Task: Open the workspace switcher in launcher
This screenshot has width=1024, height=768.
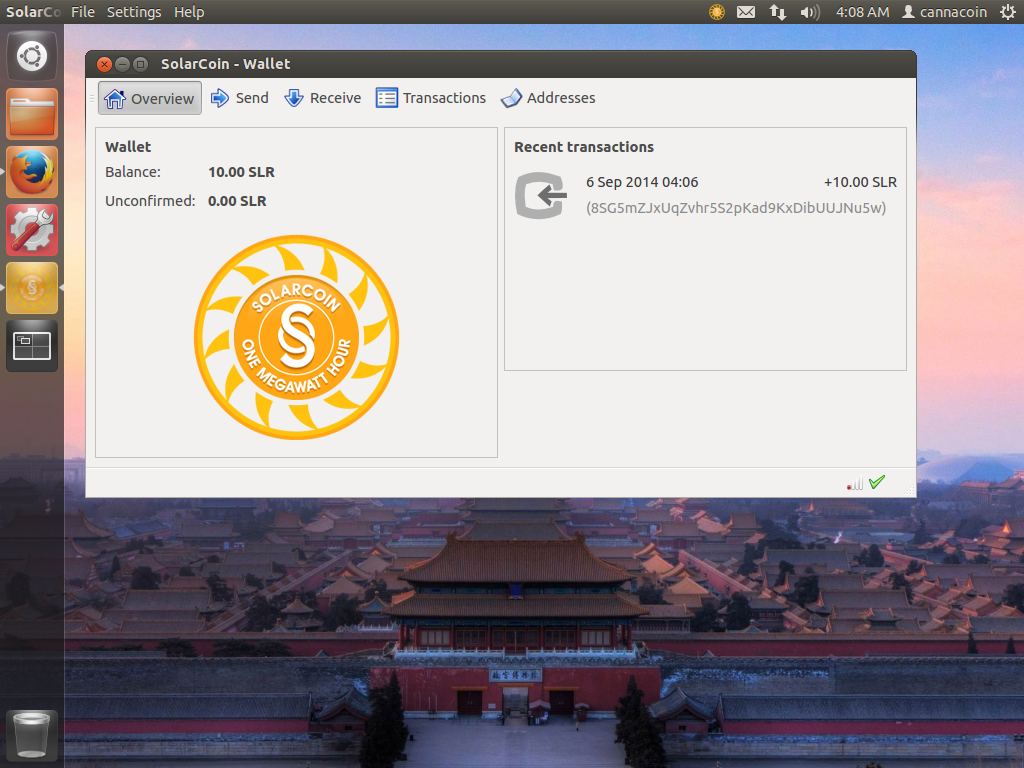Action: tap(32, 346)
